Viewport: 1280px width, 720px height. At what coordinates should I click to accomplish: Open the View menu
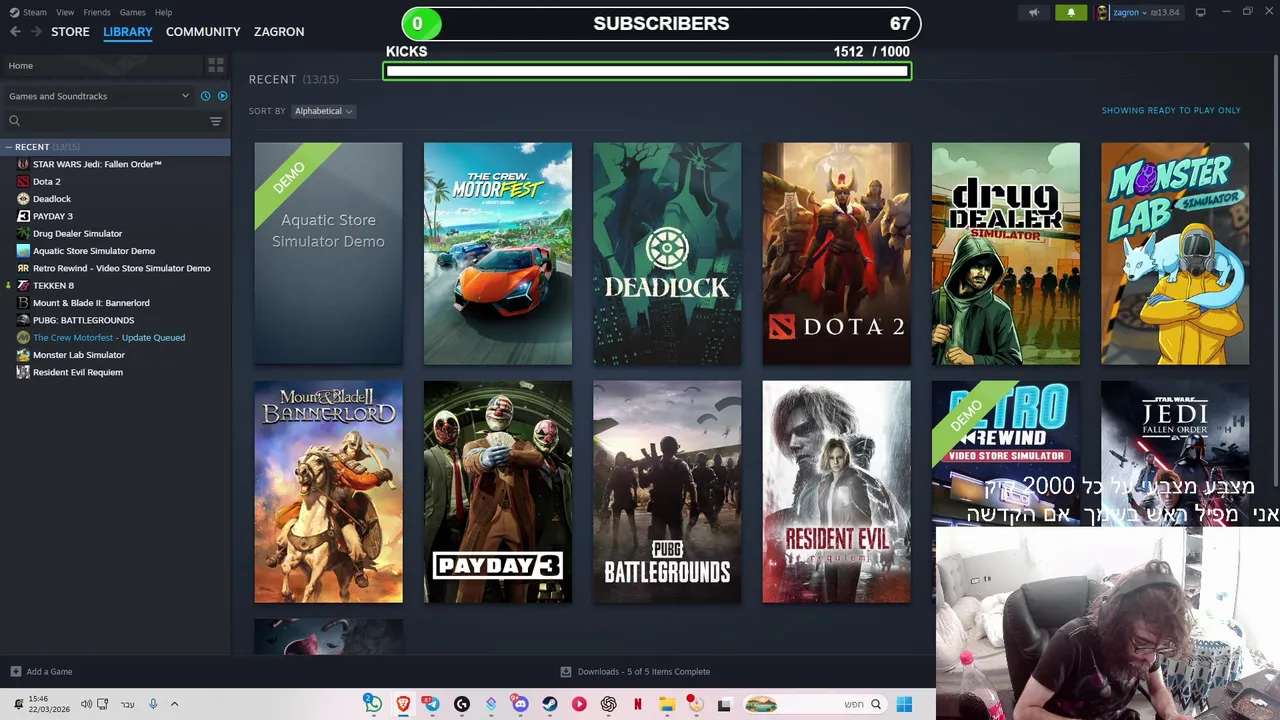coord(65,12)
